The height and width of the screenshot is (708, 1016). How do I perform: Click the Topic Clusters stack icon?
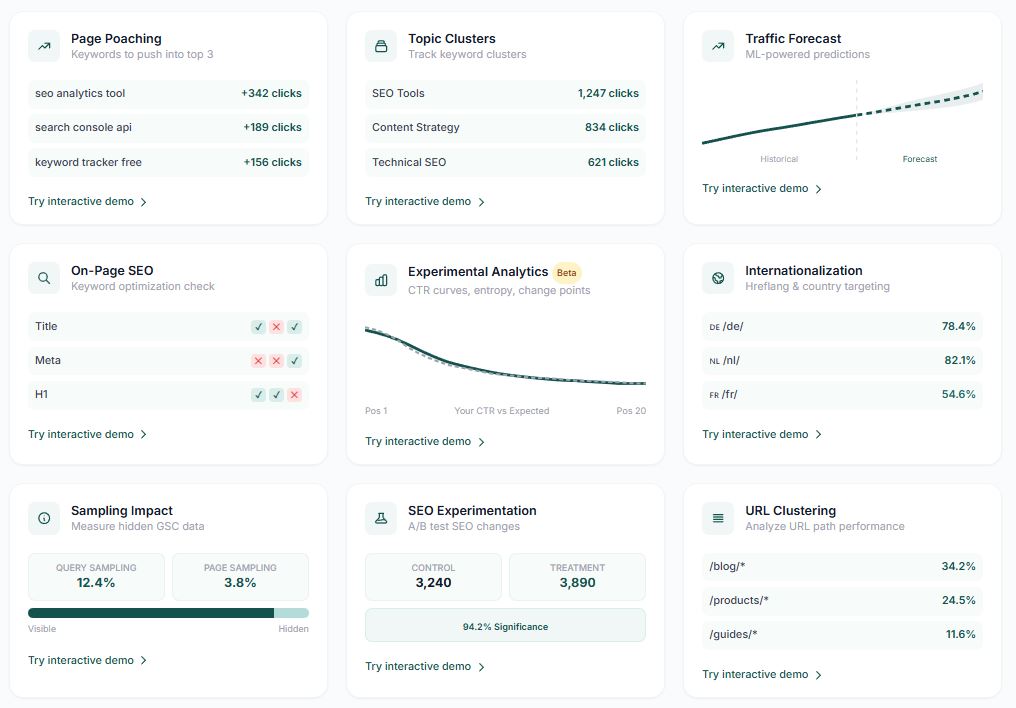381,46
